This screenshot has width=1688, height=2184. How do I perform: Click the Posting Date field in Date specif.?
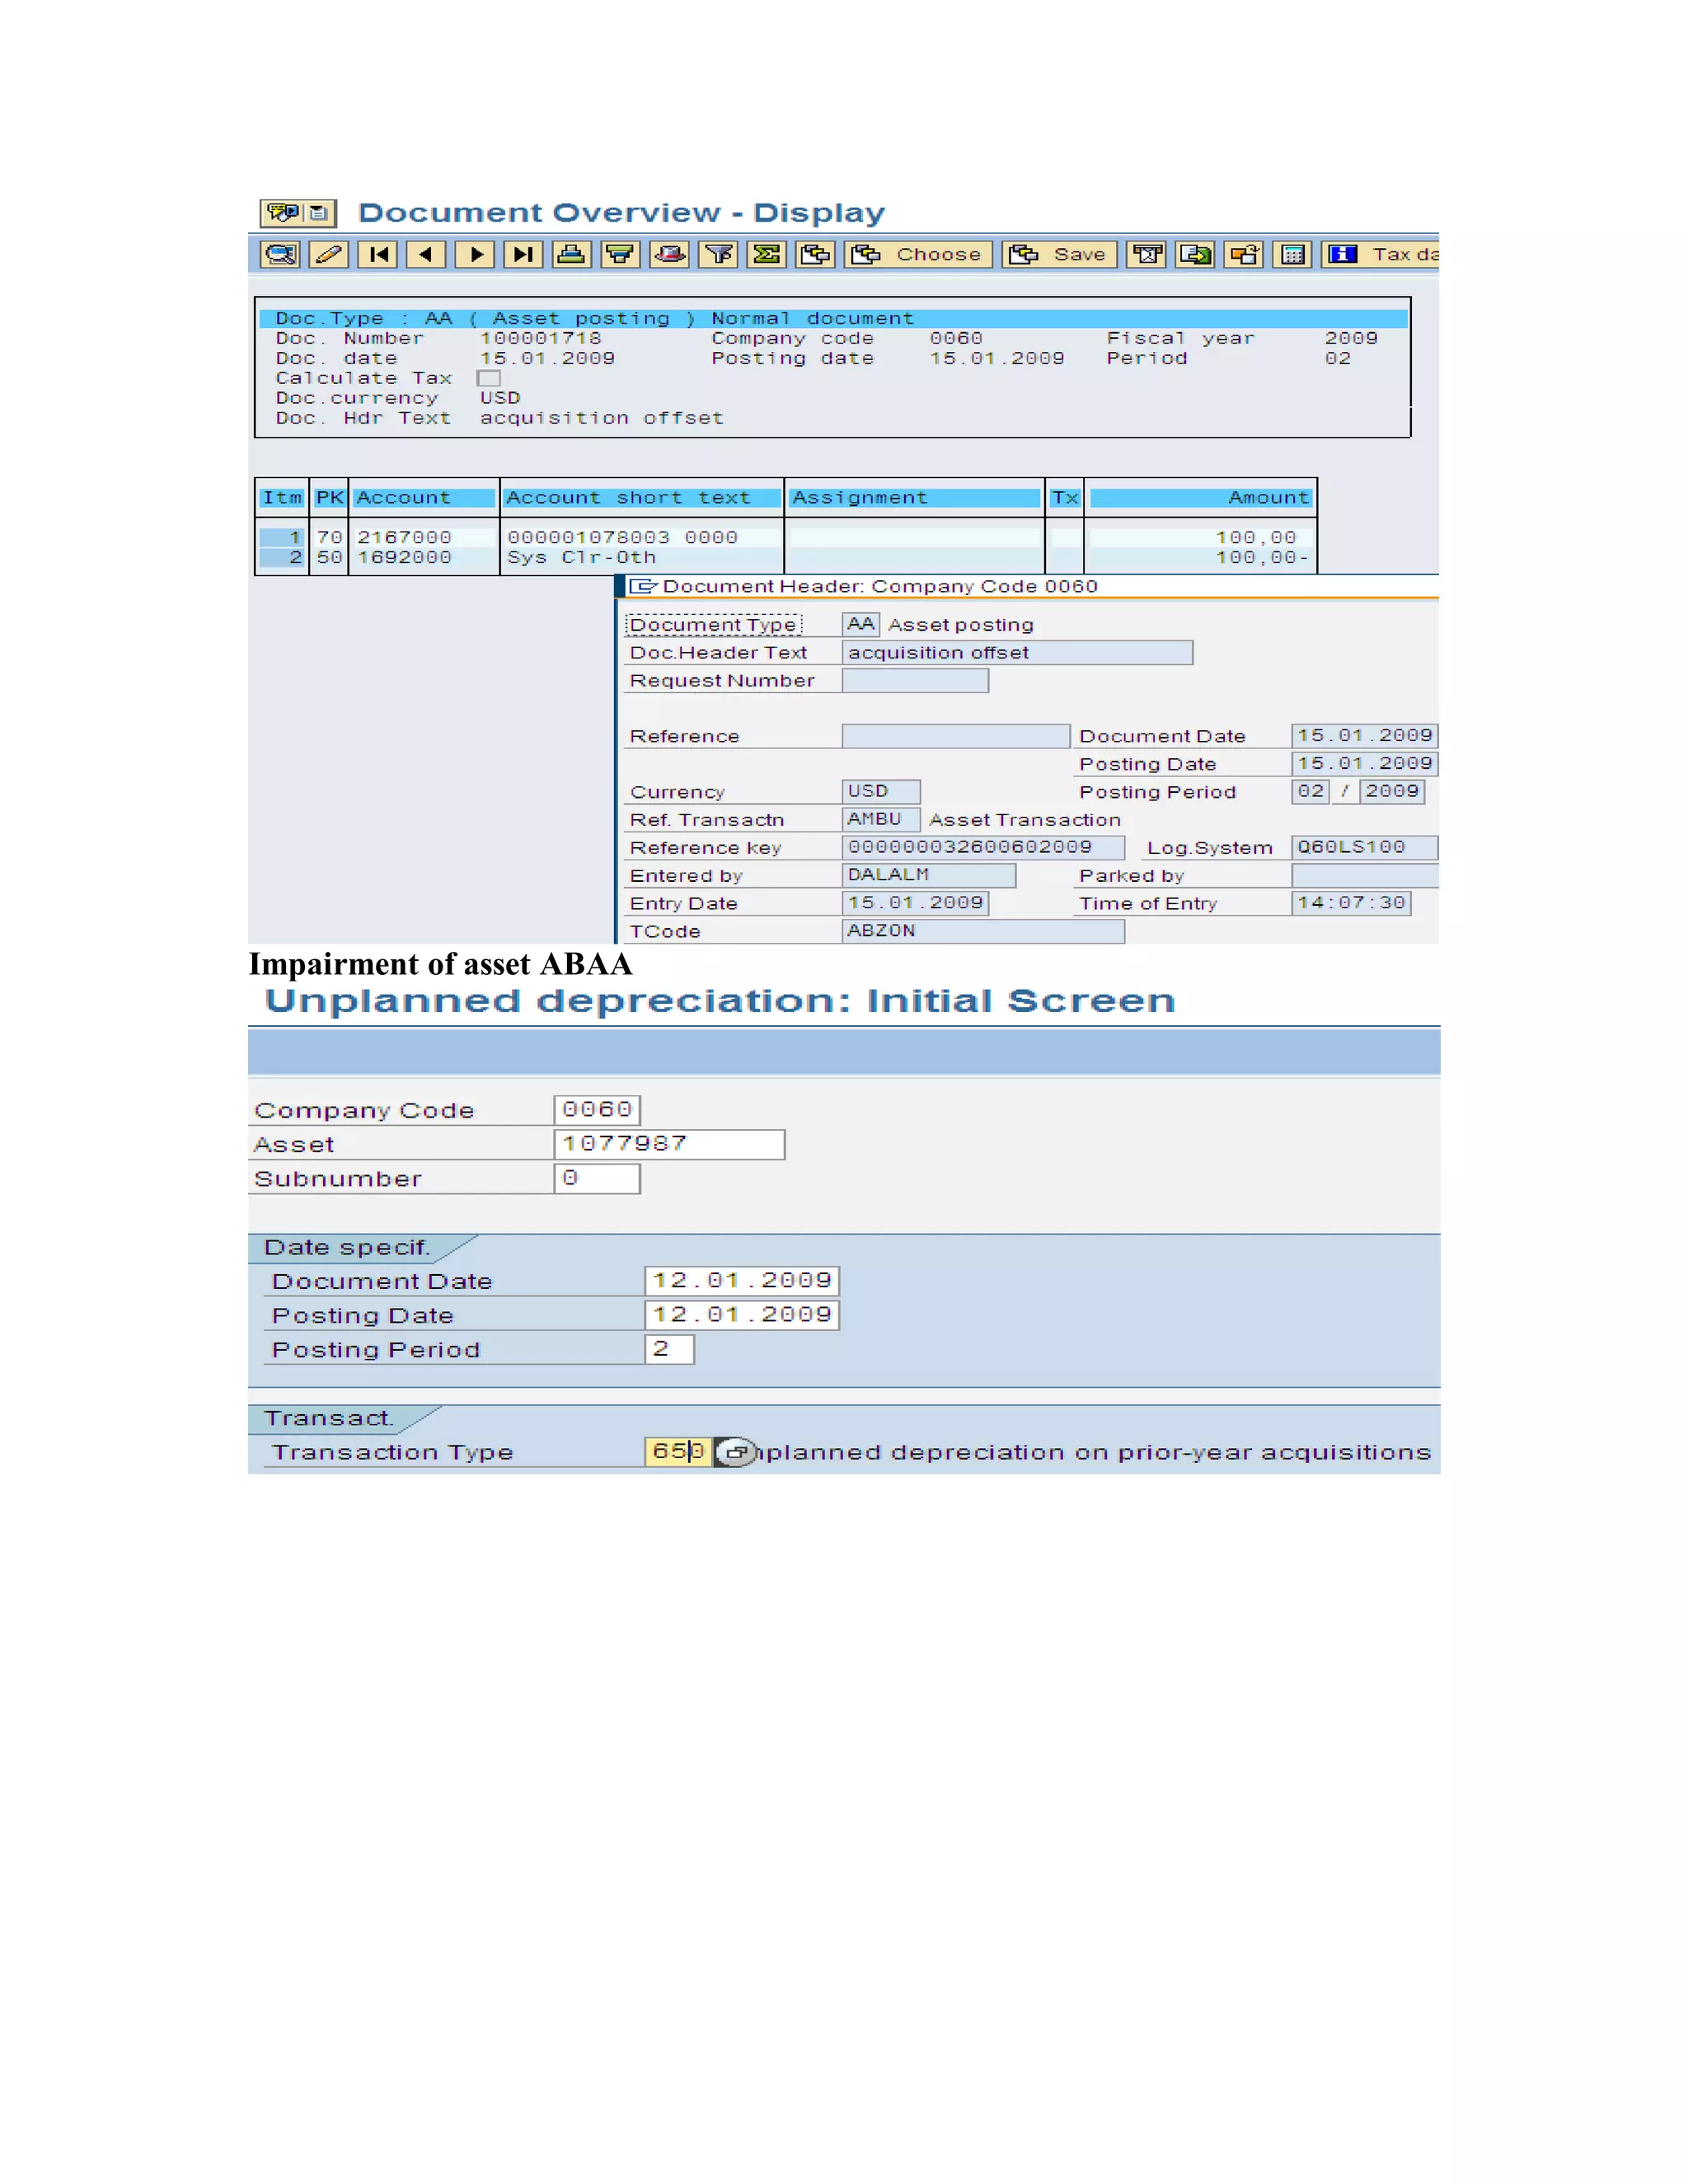pos(742,1315)
